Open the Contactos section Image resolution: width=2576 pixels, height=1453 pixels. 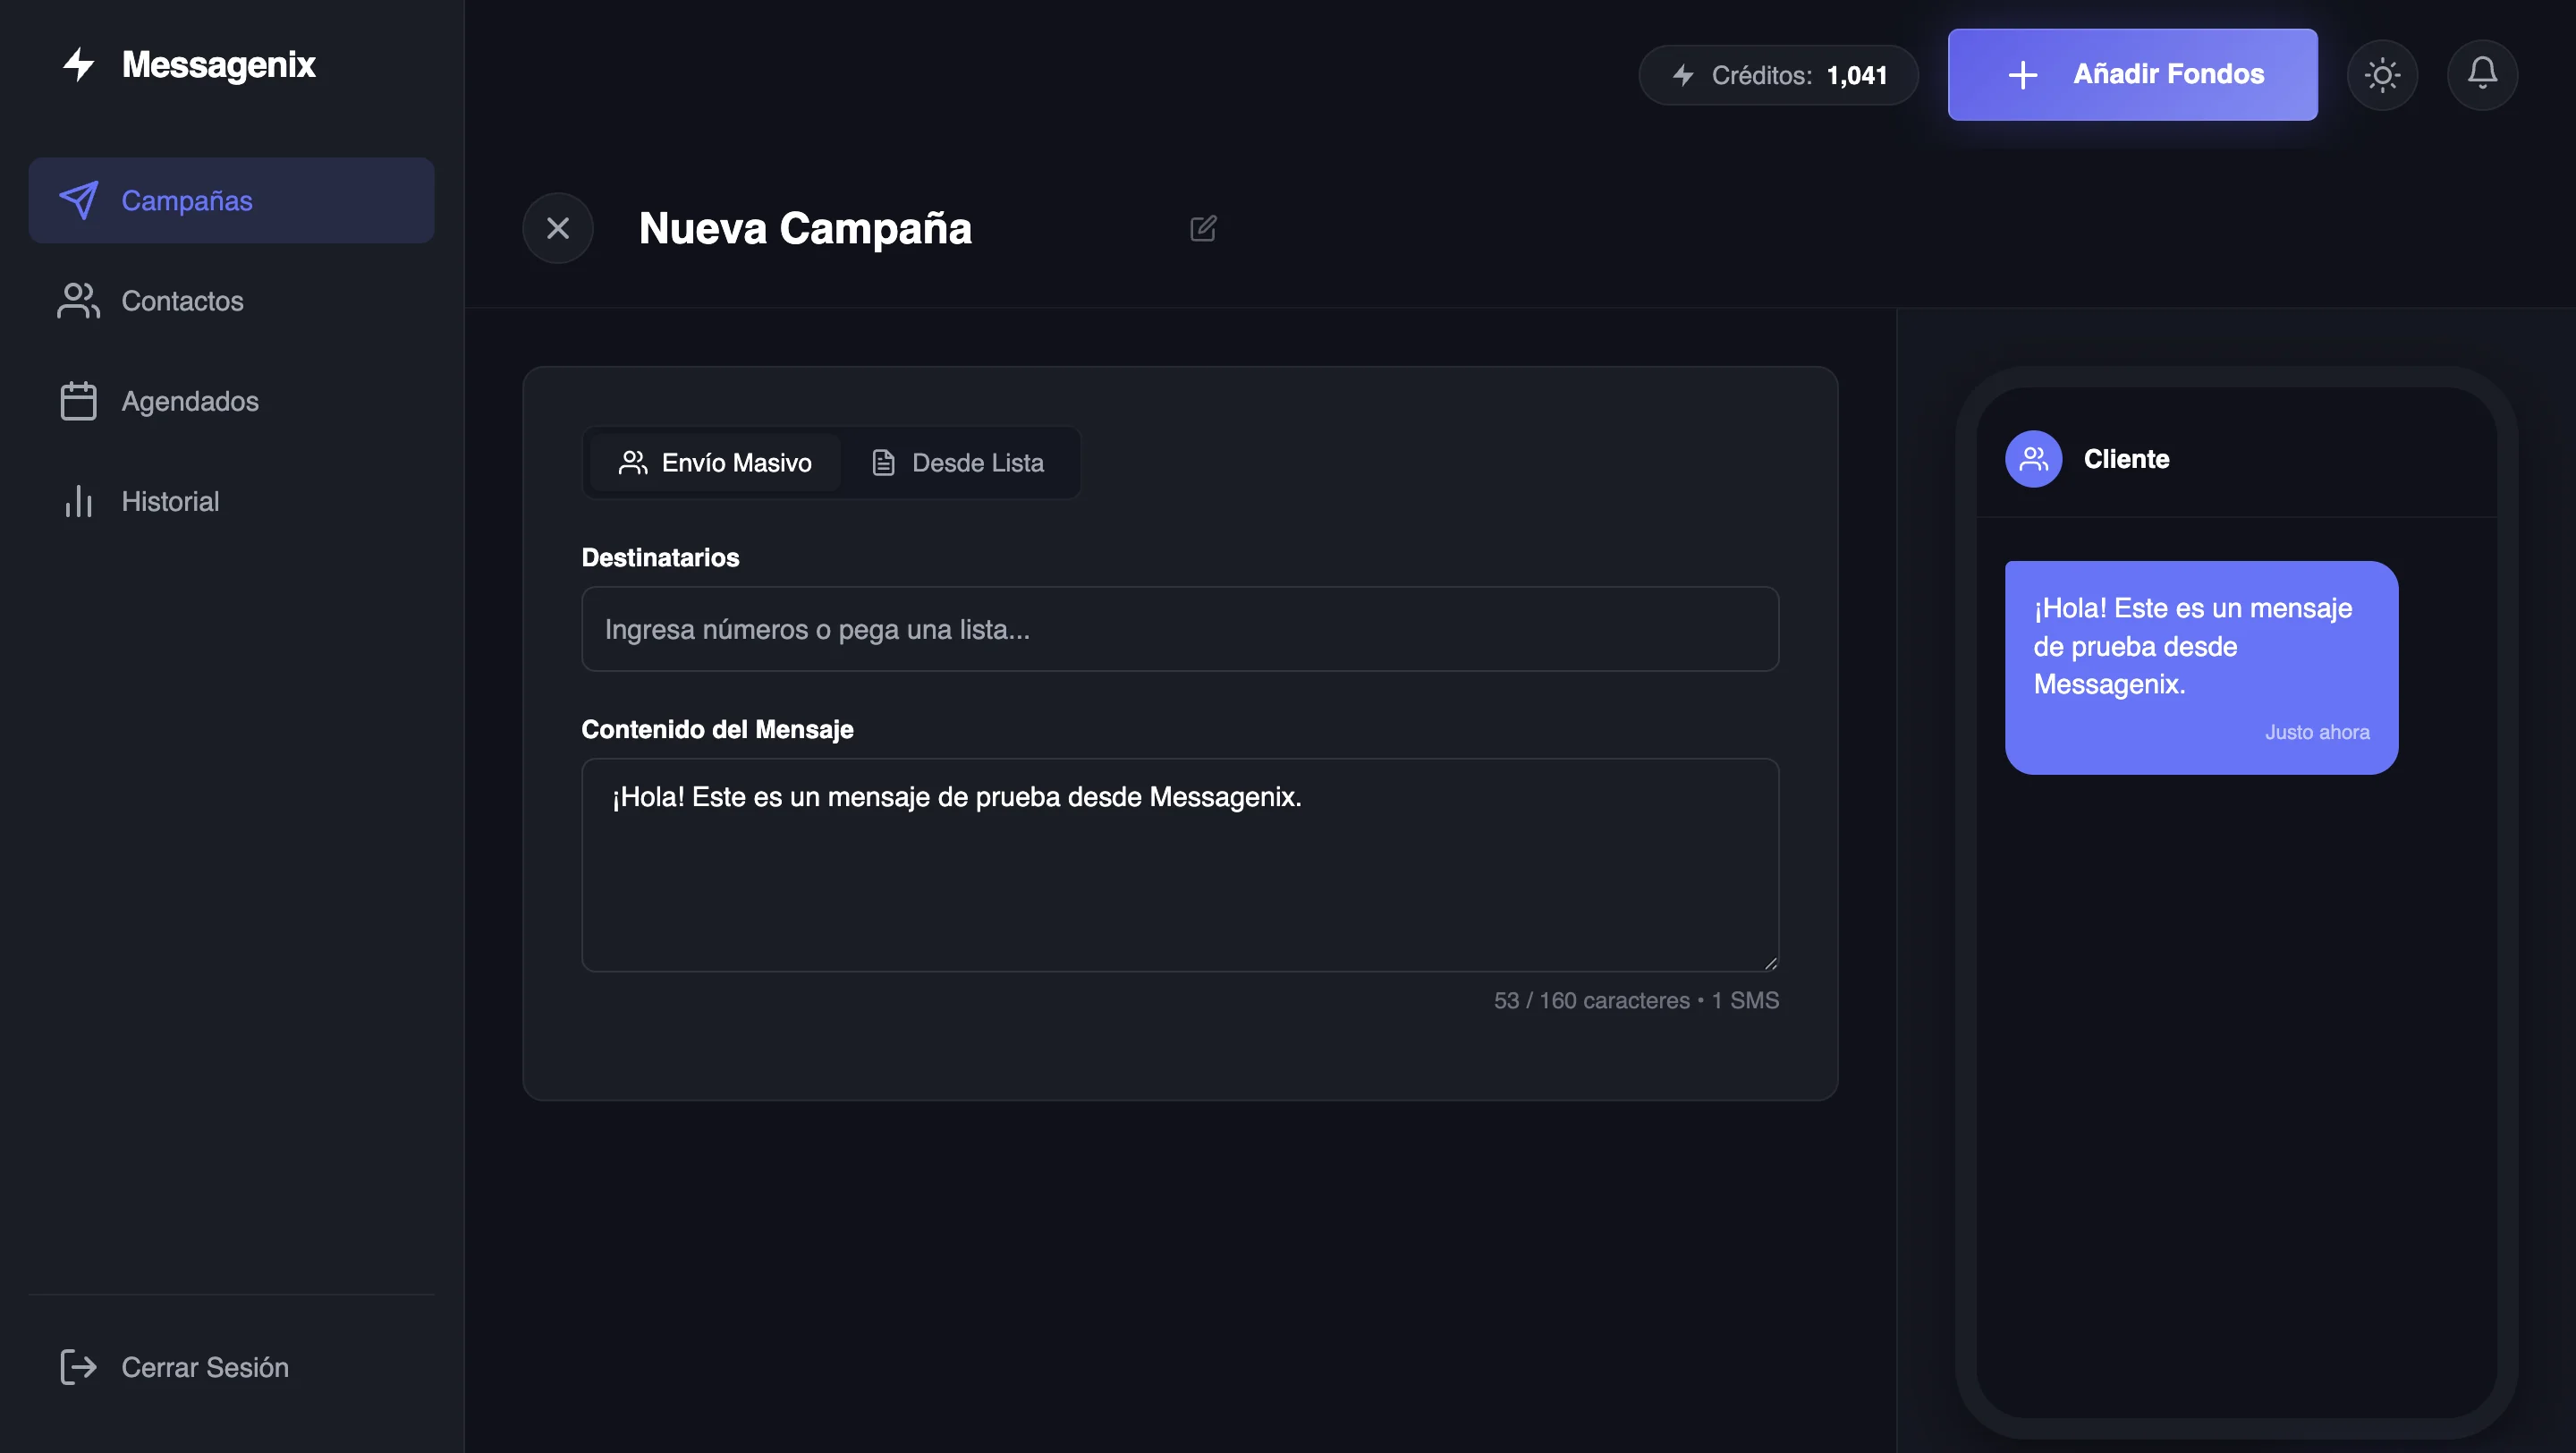tap(182, 301)
